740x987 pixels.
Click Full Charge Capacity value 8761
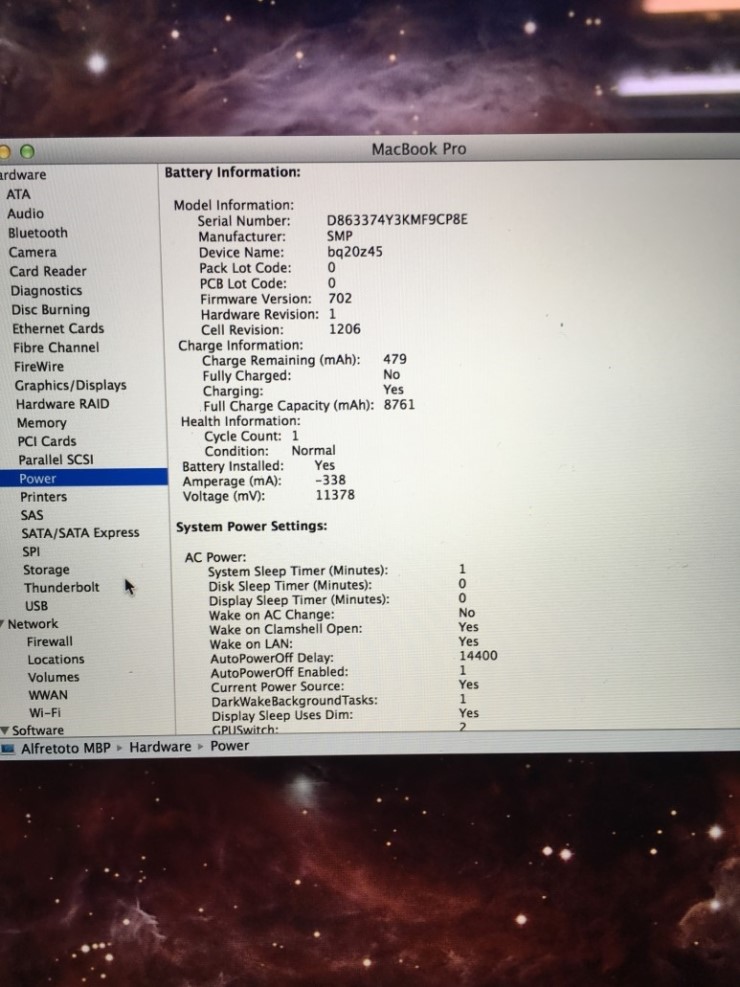[400, 405]
